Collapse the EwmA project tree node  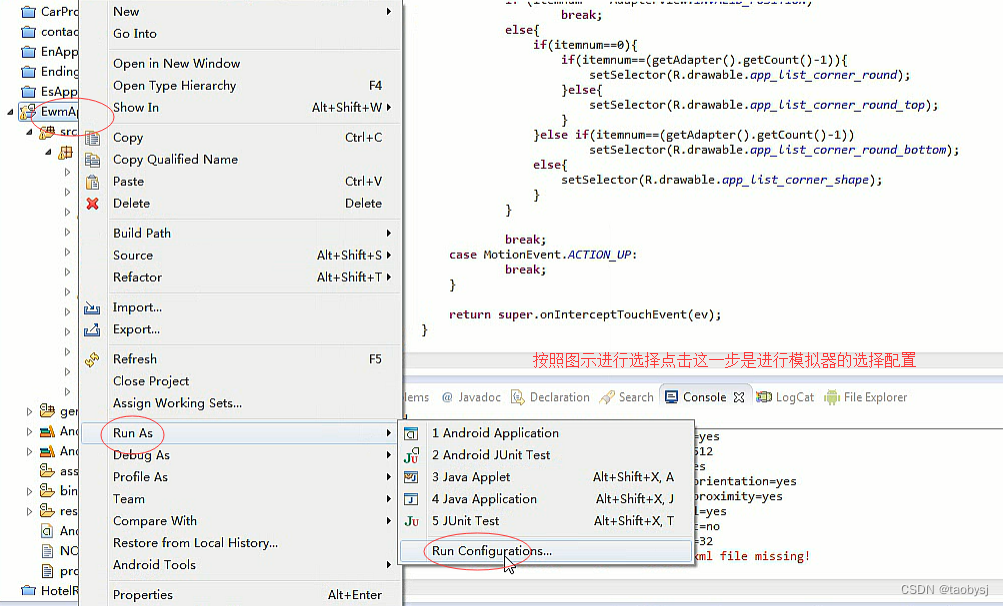point(10,112)
